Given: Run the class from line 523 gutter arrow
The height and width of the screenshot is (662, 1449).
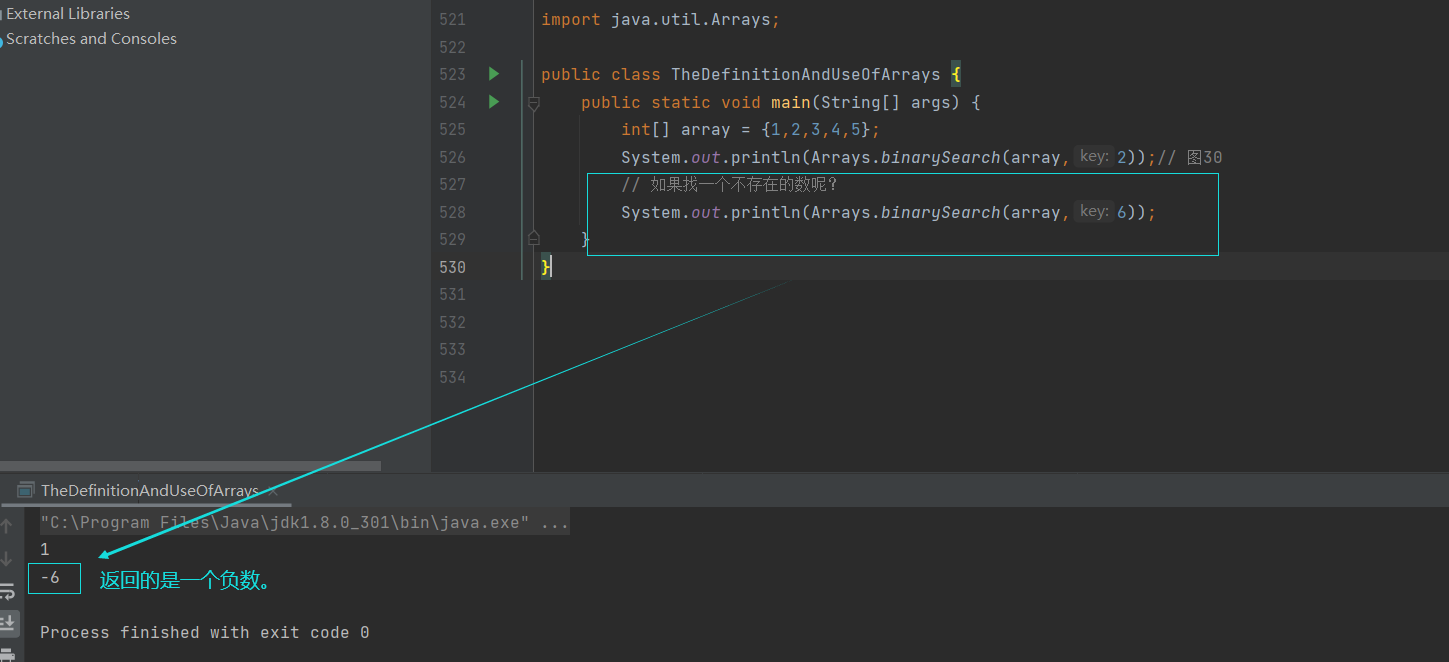Looking at the screenshot, I should [493, 74].
